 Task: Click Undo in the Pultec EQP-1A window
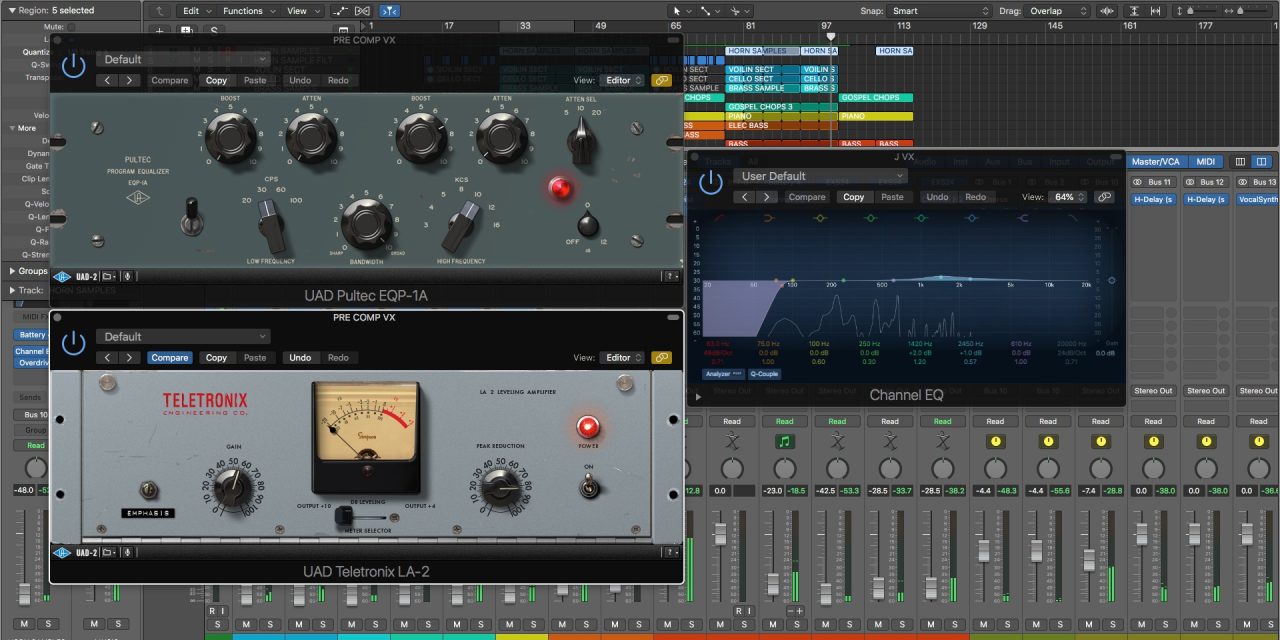[x=299, y=80]
